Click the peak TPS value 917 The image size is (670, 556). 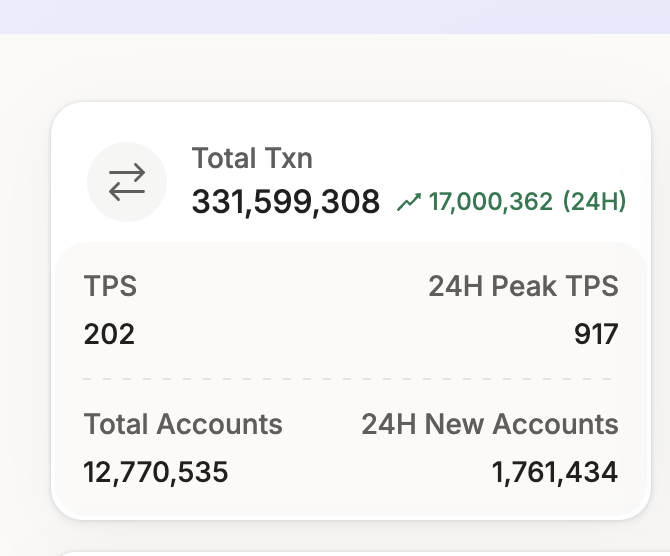click(596, 334)
